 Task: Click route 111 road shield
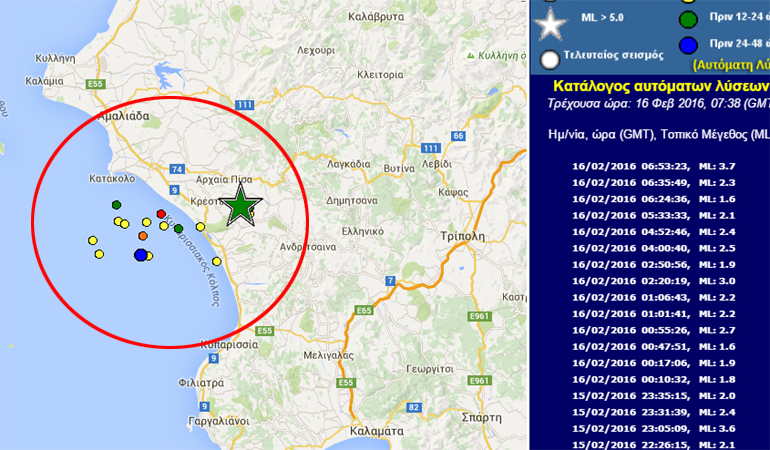[244, 104]
